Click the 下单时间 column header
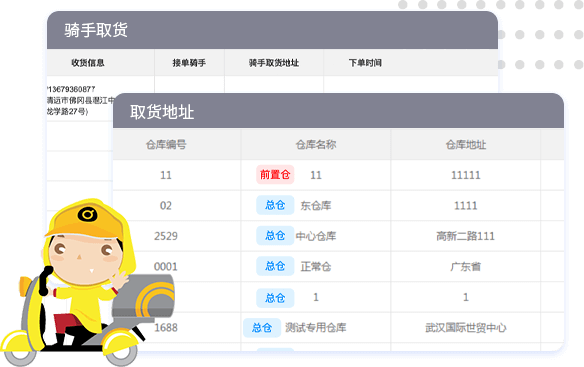584x367 pixels. [x=365, y=63]
